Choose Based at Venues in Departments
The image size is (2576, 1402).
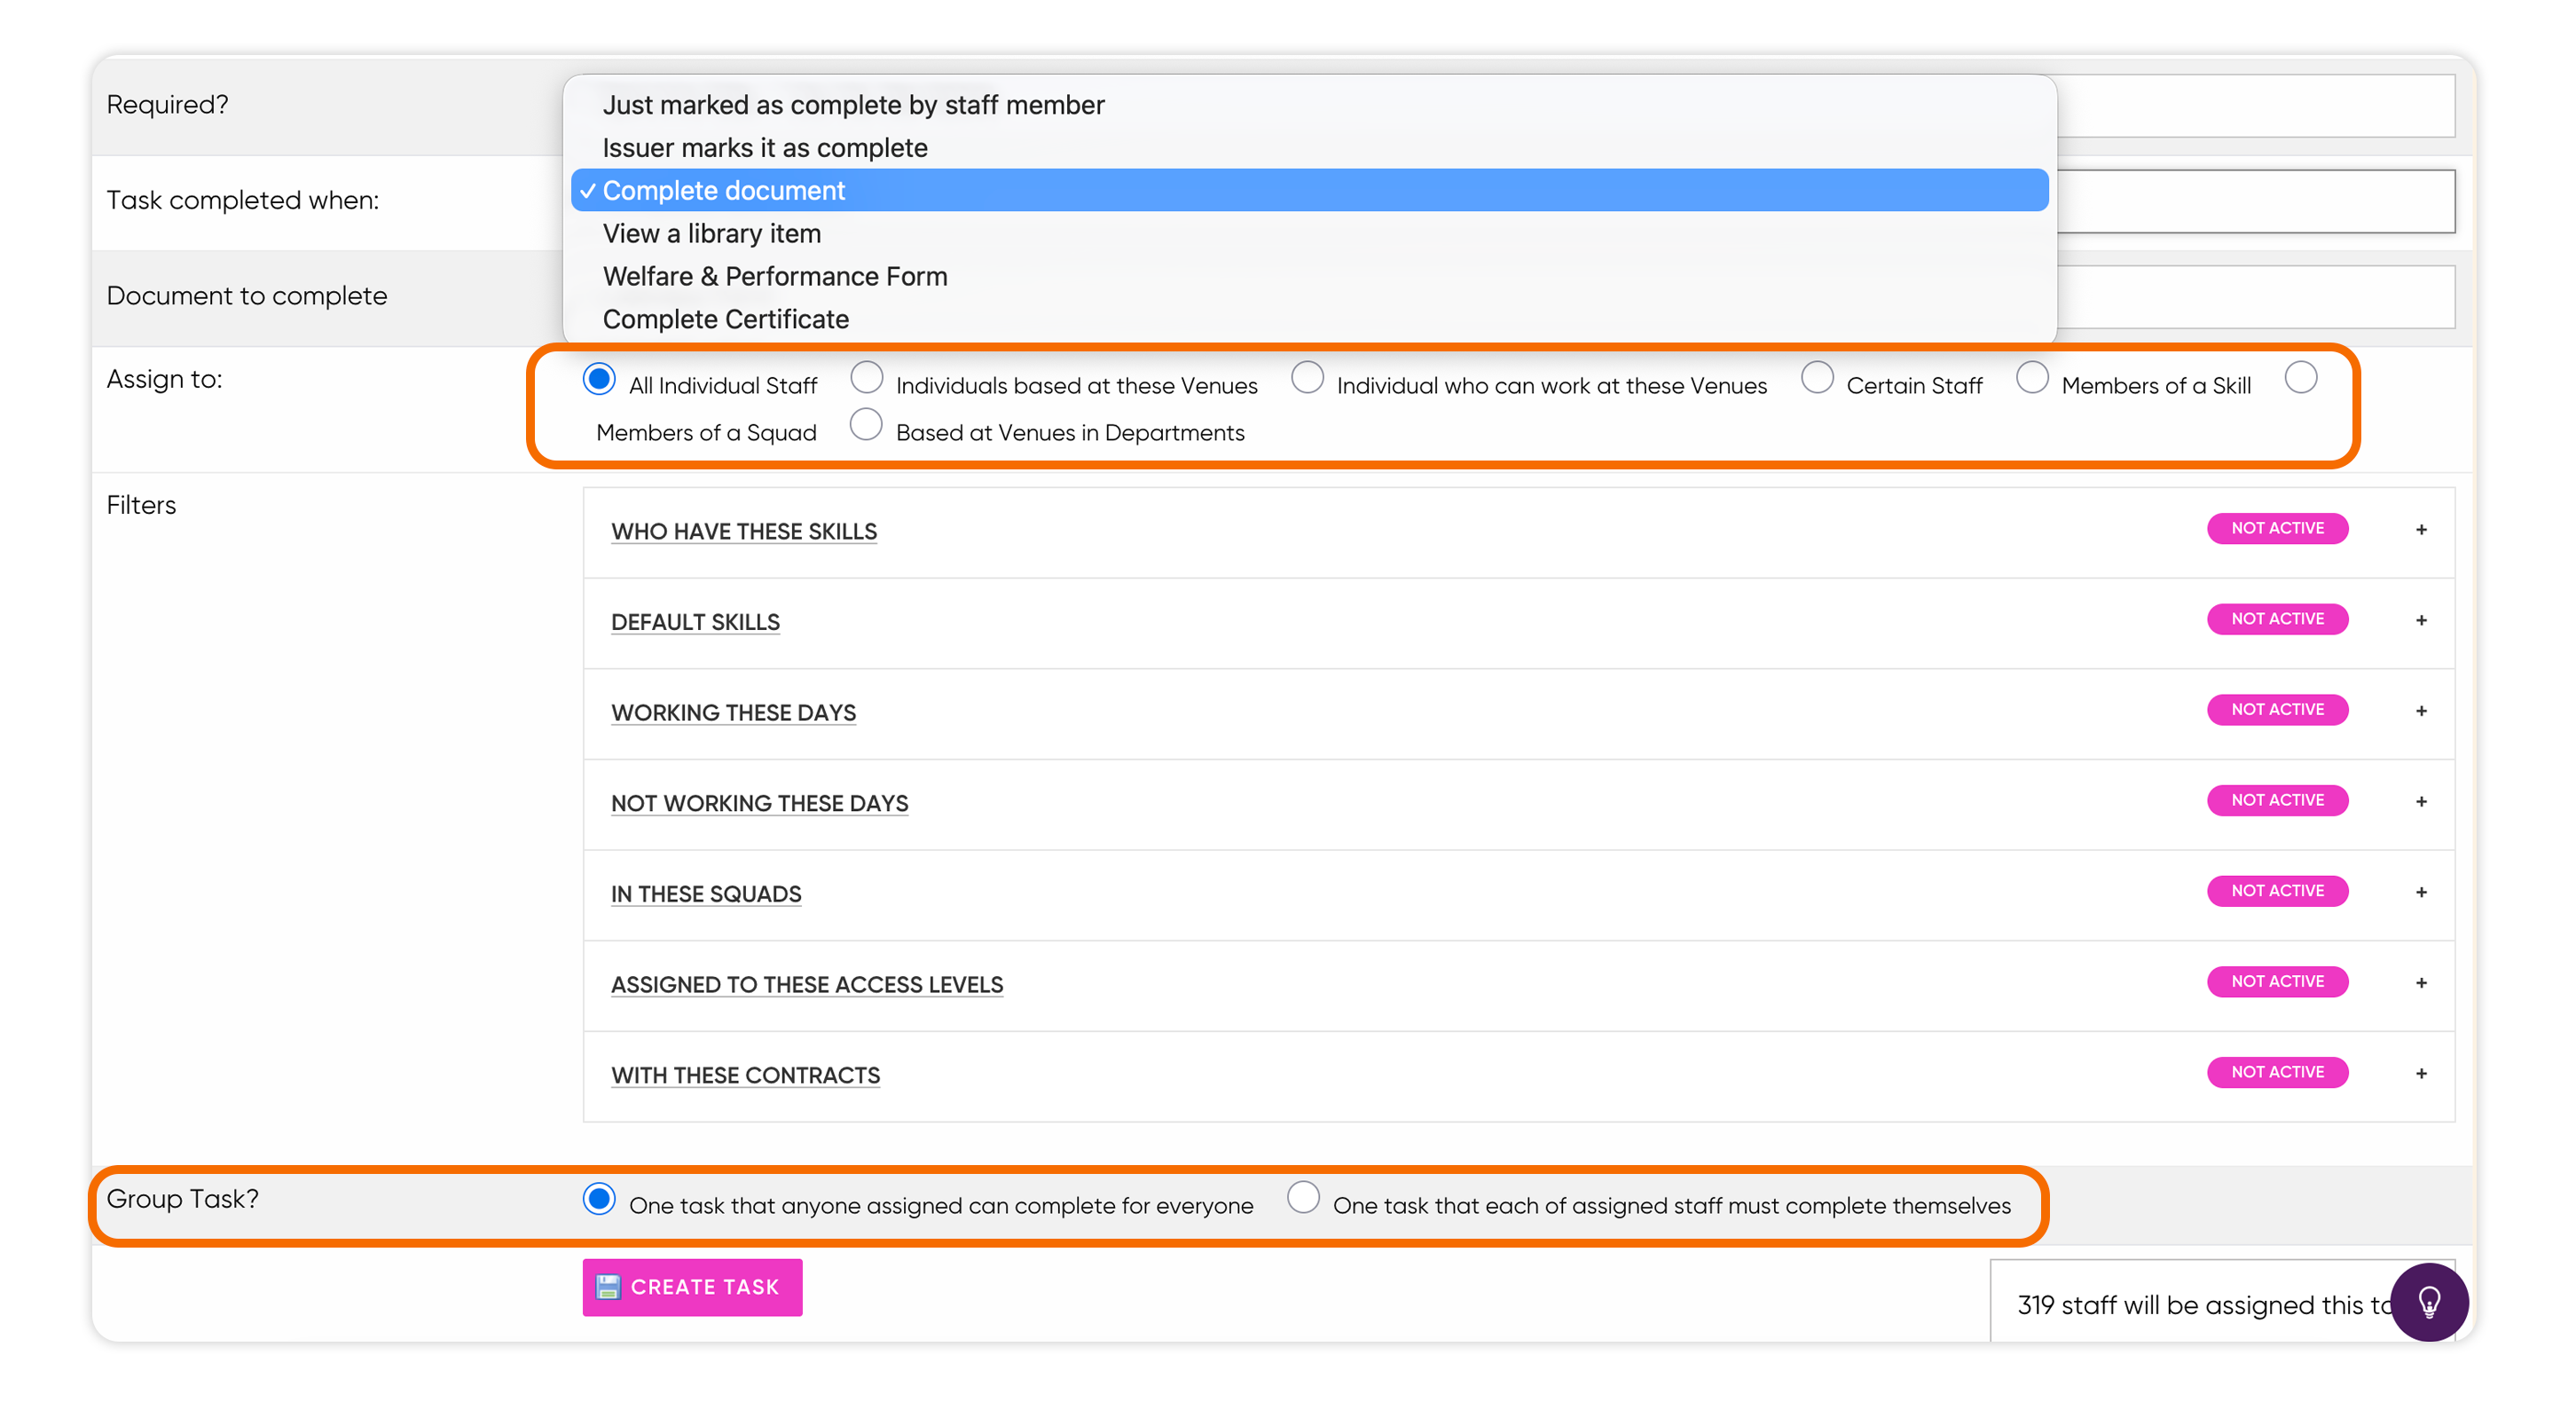coord(866,425)
